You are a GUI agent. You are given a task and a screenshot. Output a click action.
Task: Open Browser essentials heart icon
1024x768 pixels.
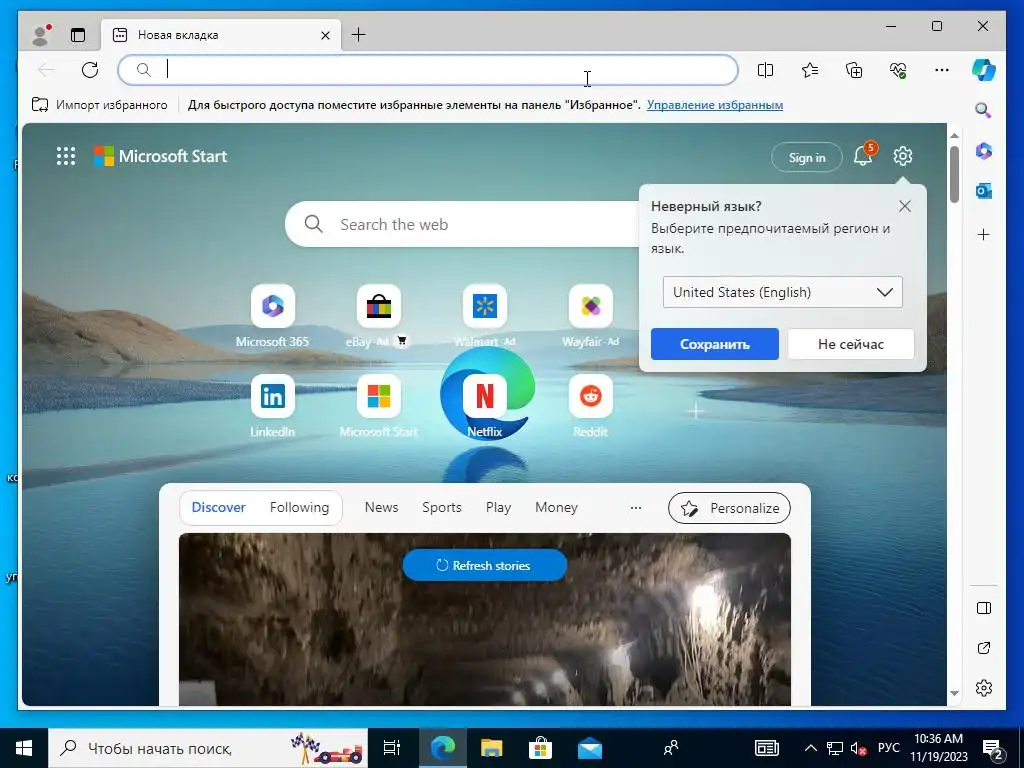pos(898,70)
